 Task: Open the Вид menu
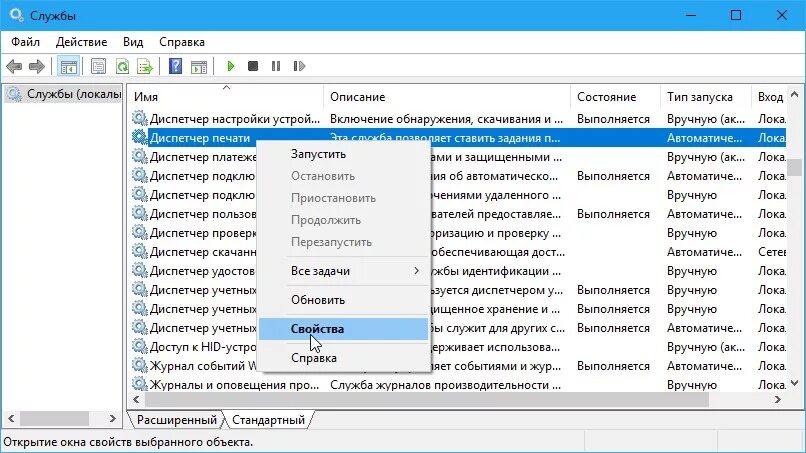click(x=133, y=42)
